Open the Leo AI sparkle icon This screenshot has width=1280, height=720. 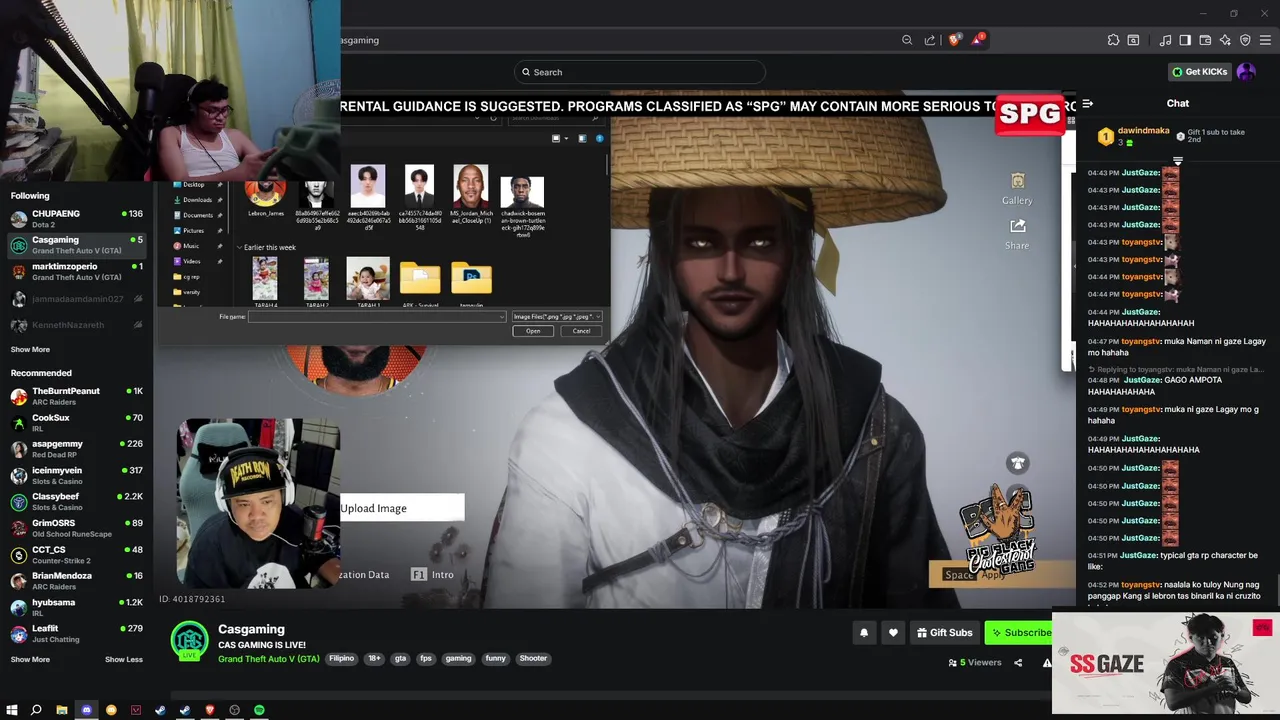(1225, 40)
